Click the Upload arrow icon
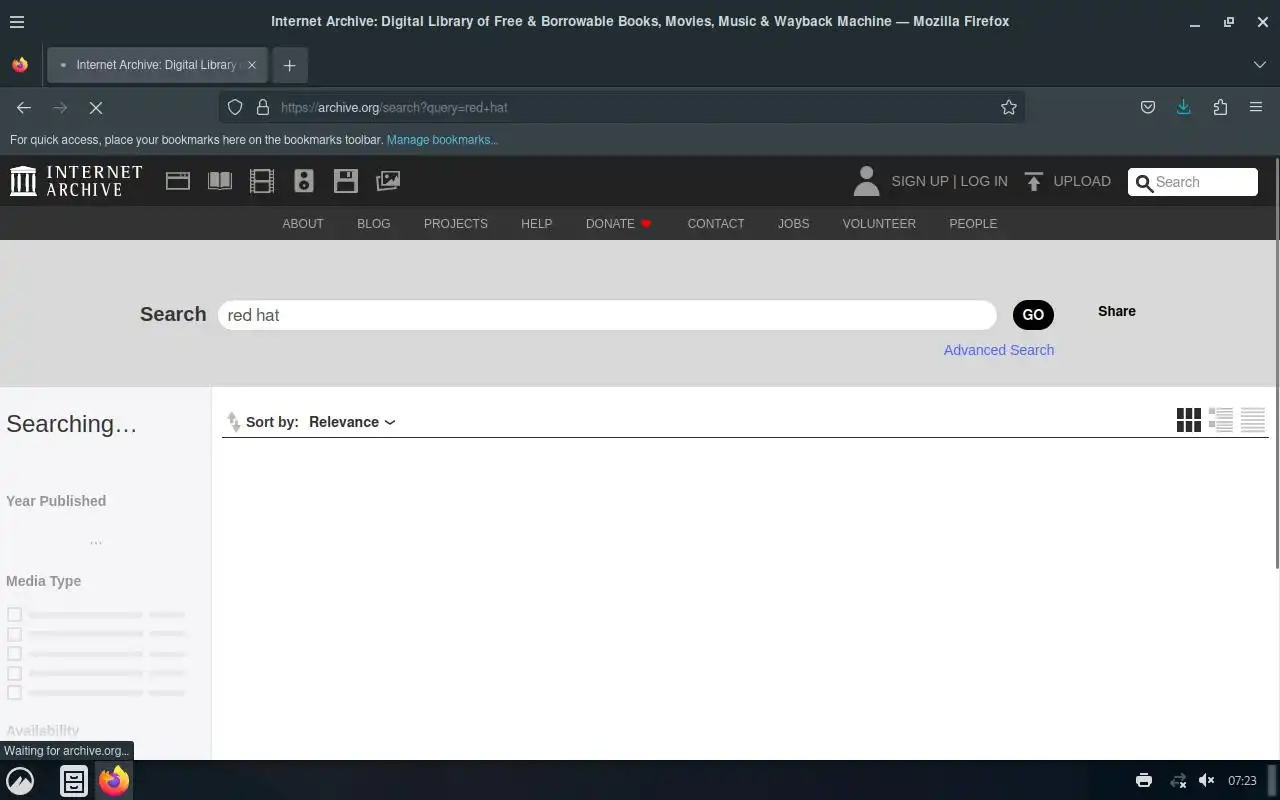The height and width of the screenshot is (800, 1280). coord(1034,181)
